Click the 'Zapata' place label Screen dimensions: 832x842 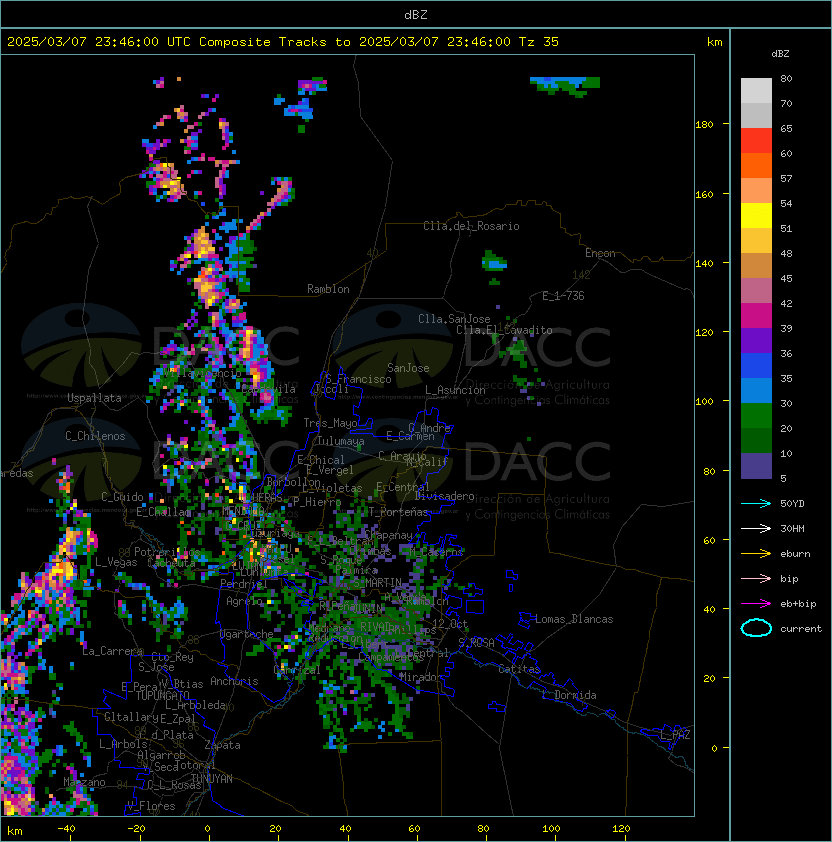(222, 745)
